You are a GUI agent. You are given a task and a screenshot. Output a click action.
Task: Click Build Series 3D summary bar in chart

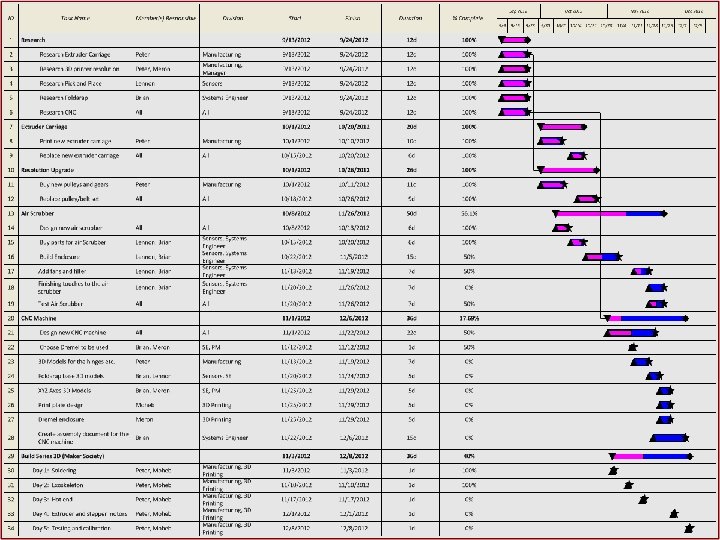tap(651, 456)
